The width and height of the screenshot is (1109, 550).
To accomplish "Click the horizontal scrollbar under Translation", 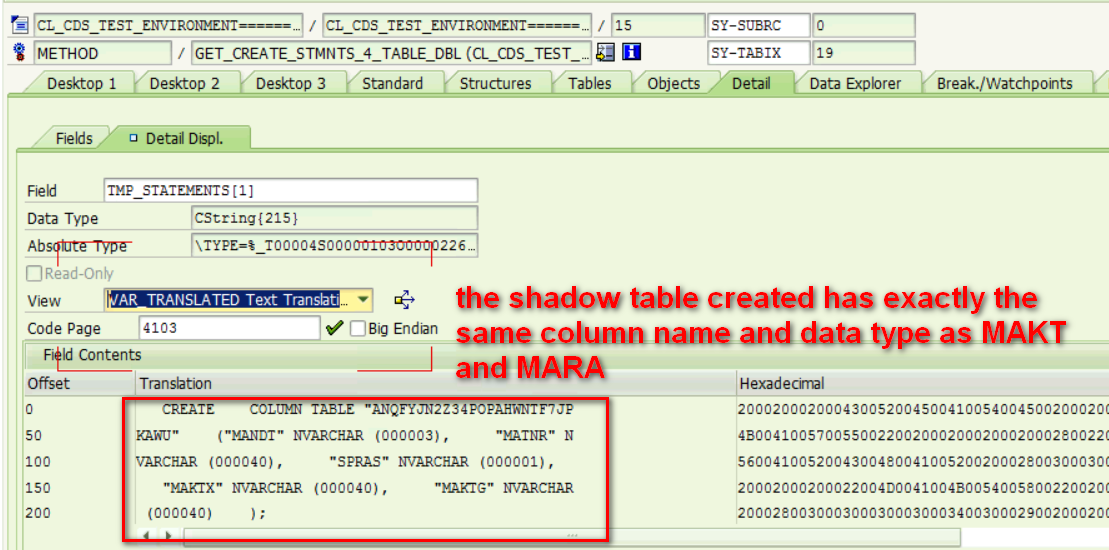I will [571, 536].
